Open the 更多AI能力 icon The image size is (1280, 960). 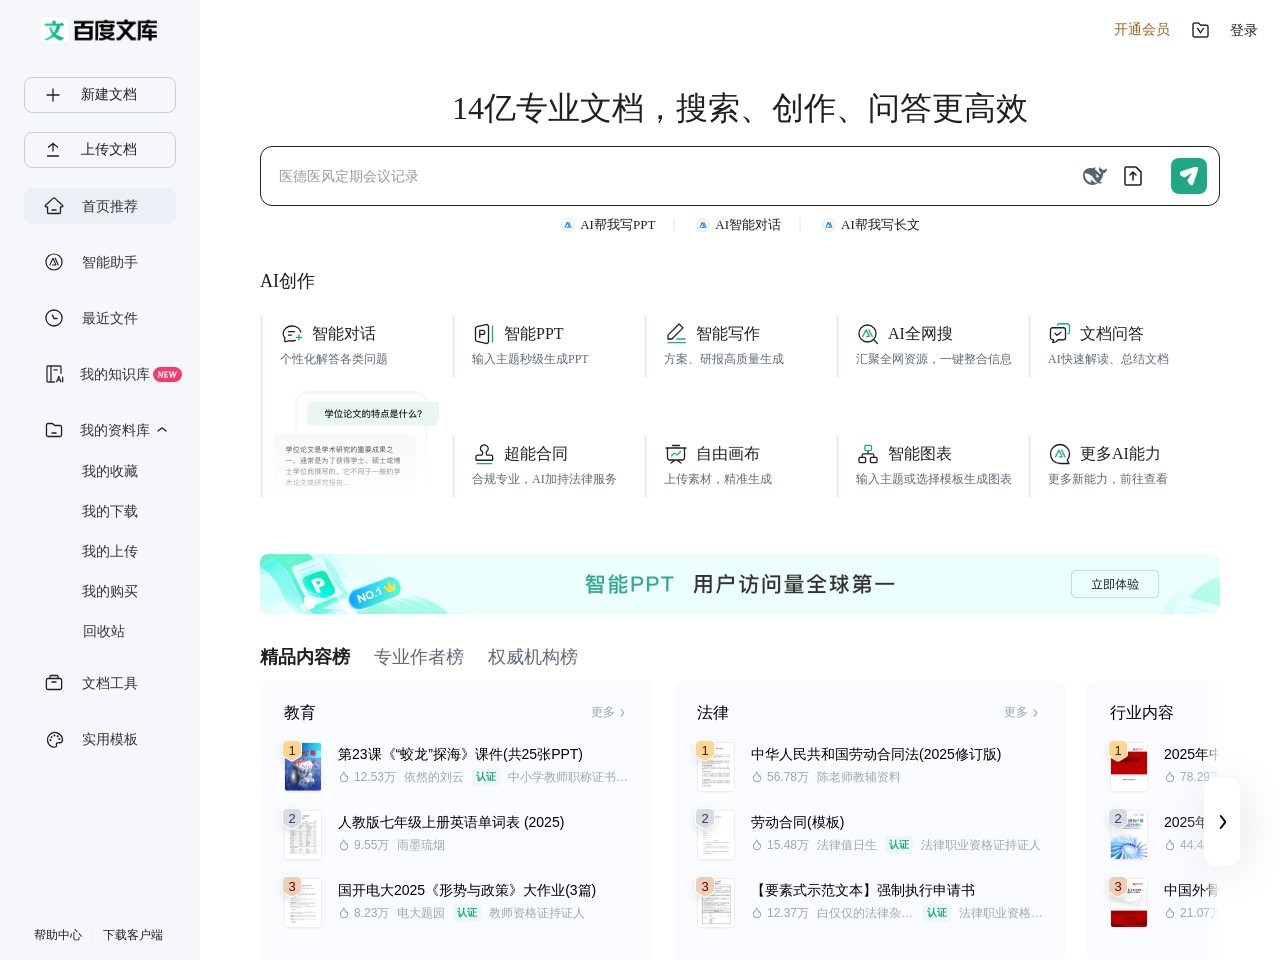tap(1060, 454)
